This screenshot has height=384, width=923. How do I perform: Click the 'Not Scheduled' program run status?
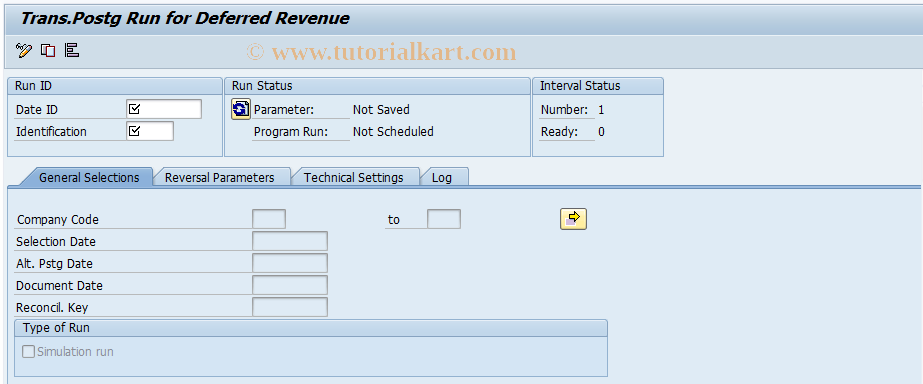pyautogui.click(x=393, y=131)
